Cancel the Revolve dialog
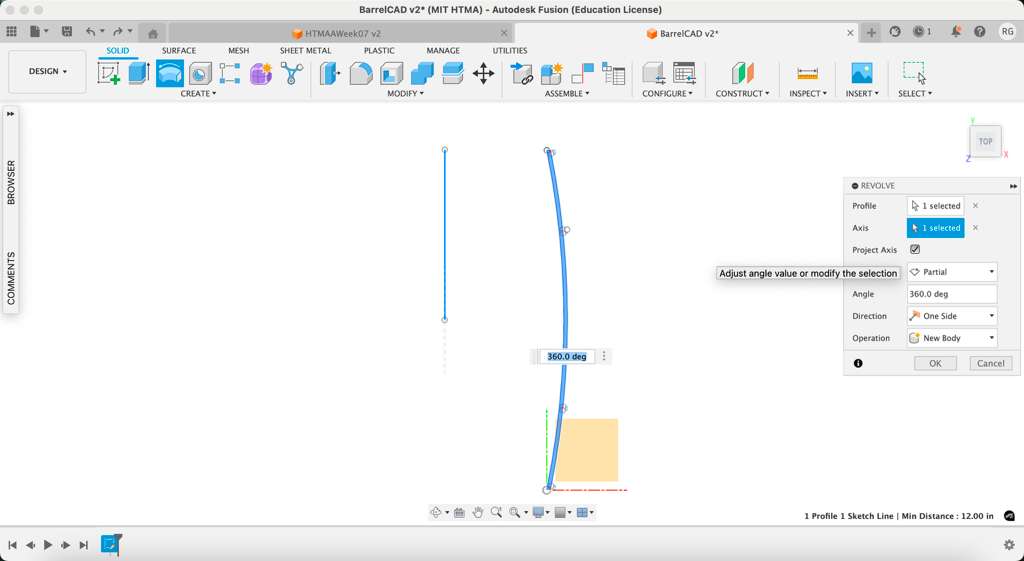Screen dimensions: 1024x561 tap(990, 363)
